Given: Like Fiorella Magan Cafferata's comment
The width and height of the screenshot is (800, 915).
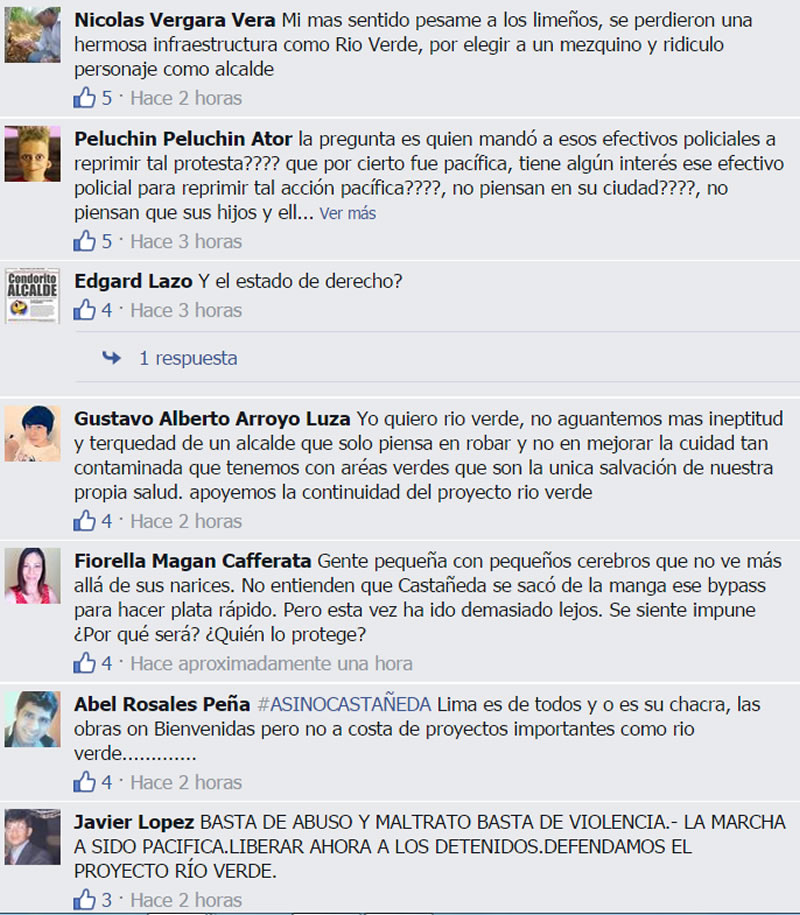Looking at the screenshot, I should click(x=85, y=663).
